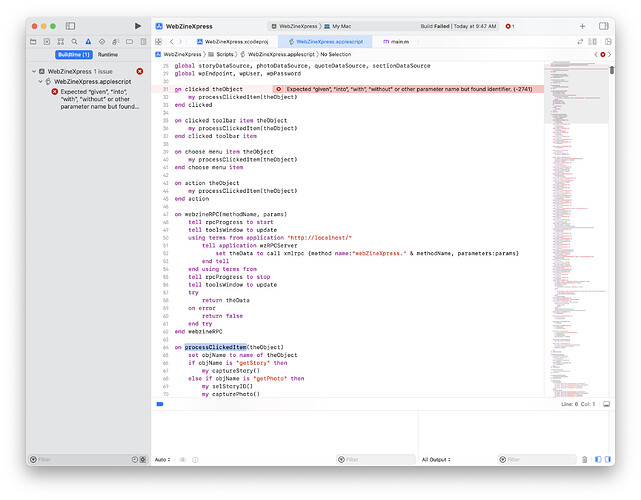Screen dimensions: 641x500
Task: Open the Report navigator icon
Action: (x=143, y=42)
